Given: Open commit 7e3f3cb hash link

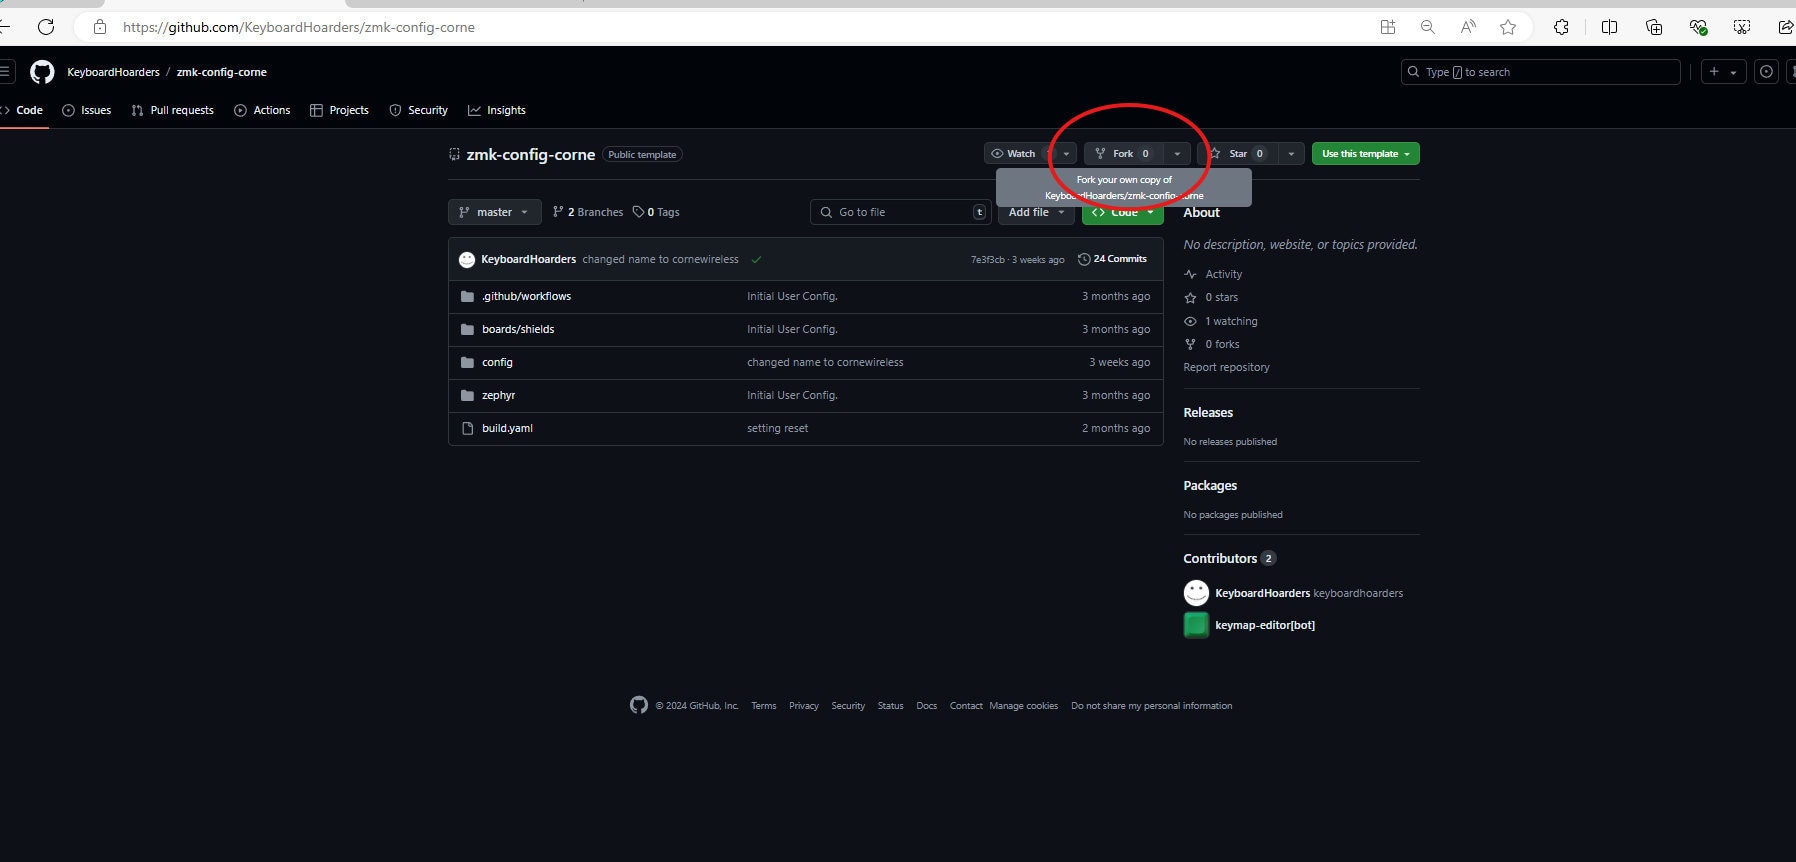Looking at the screenshot, I should [988, 260].
